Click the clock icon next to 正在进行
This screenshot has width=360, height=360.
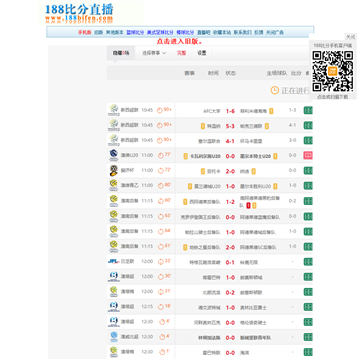pyautogui.click(x=274, y=90)
